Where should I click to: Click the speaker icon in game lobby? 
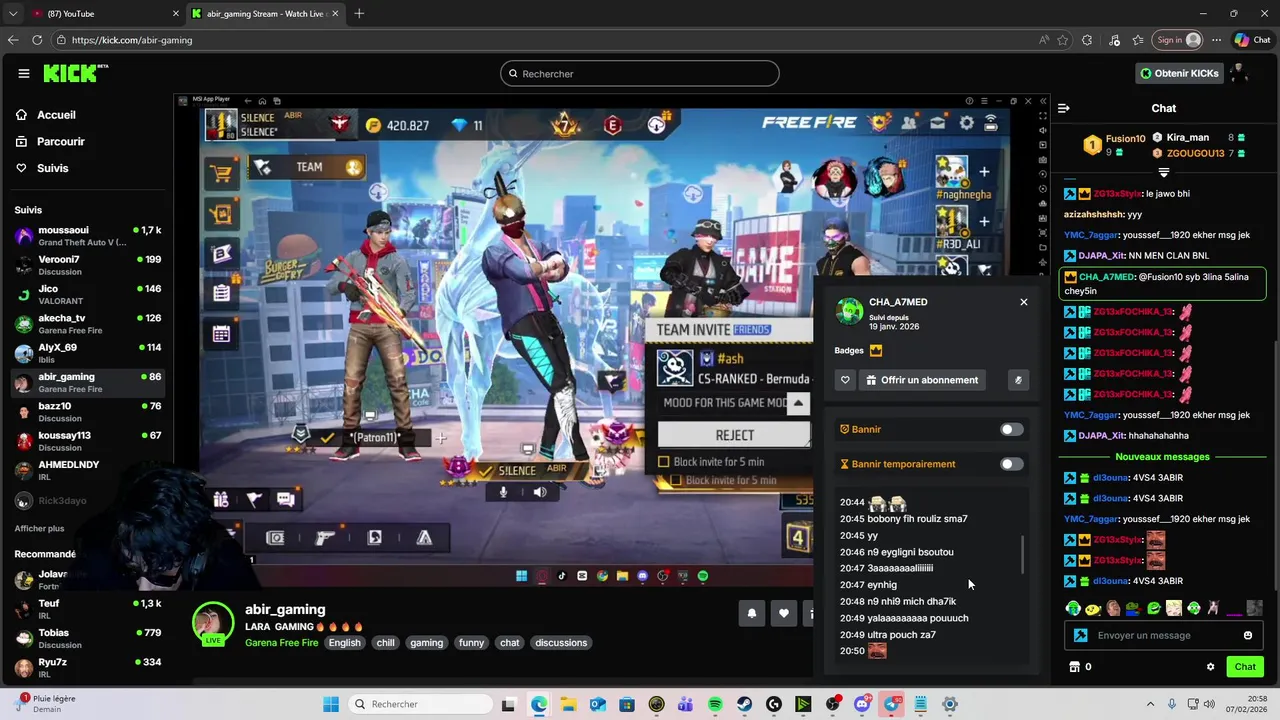coord(539,492)
